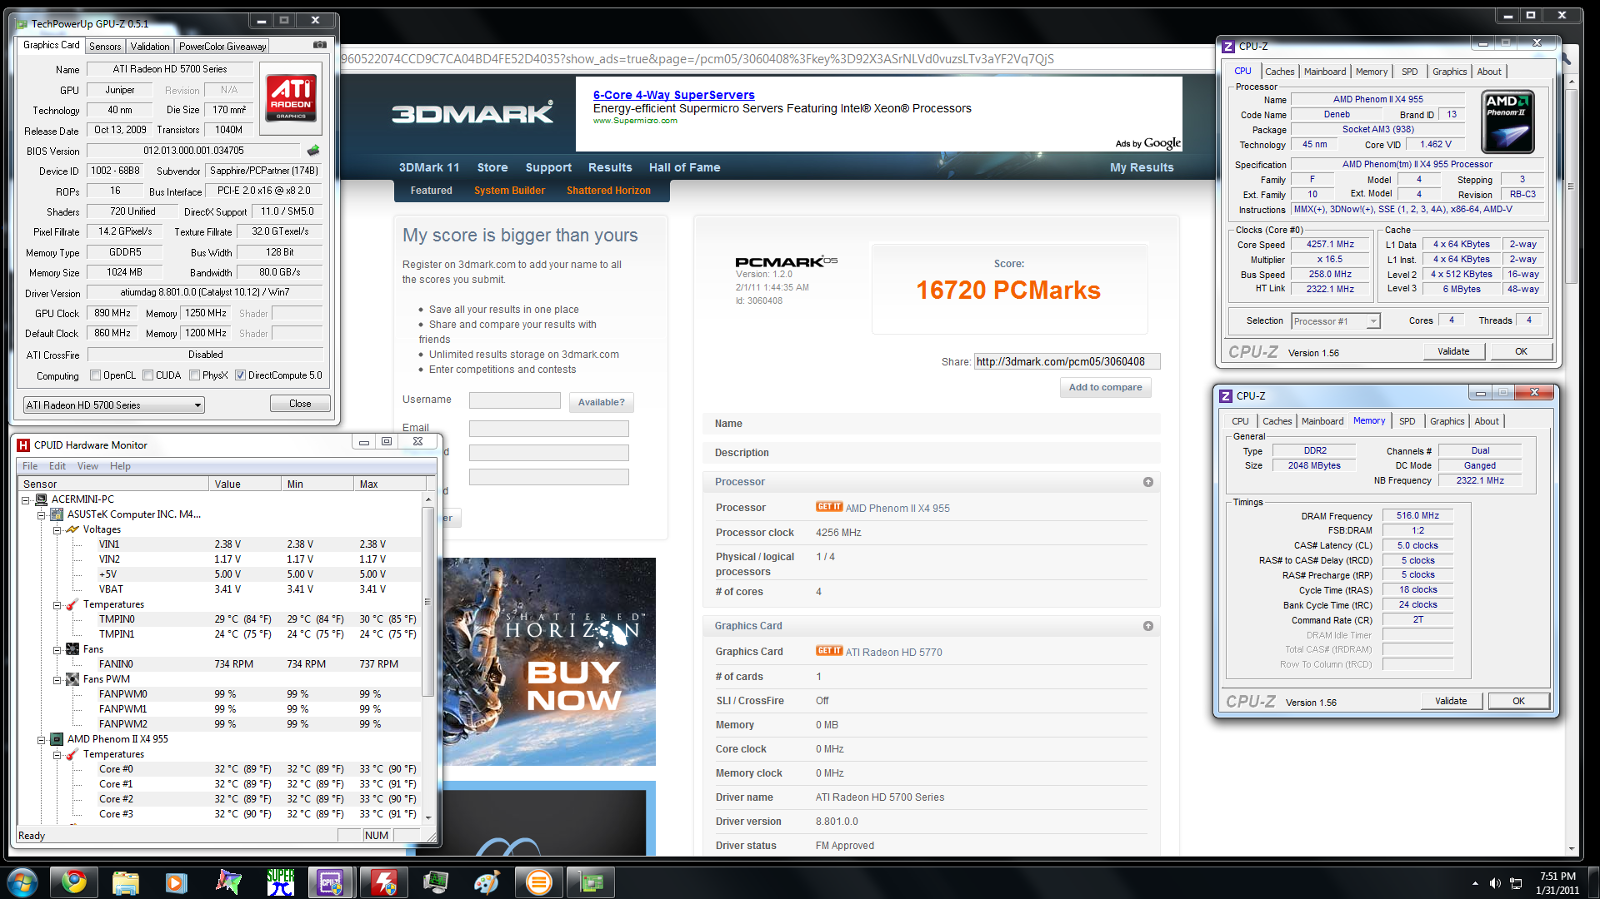1600x899 pixels.
Task: Open the SPD tab in the lower CPU-Z window
Action: (1407, 422)
